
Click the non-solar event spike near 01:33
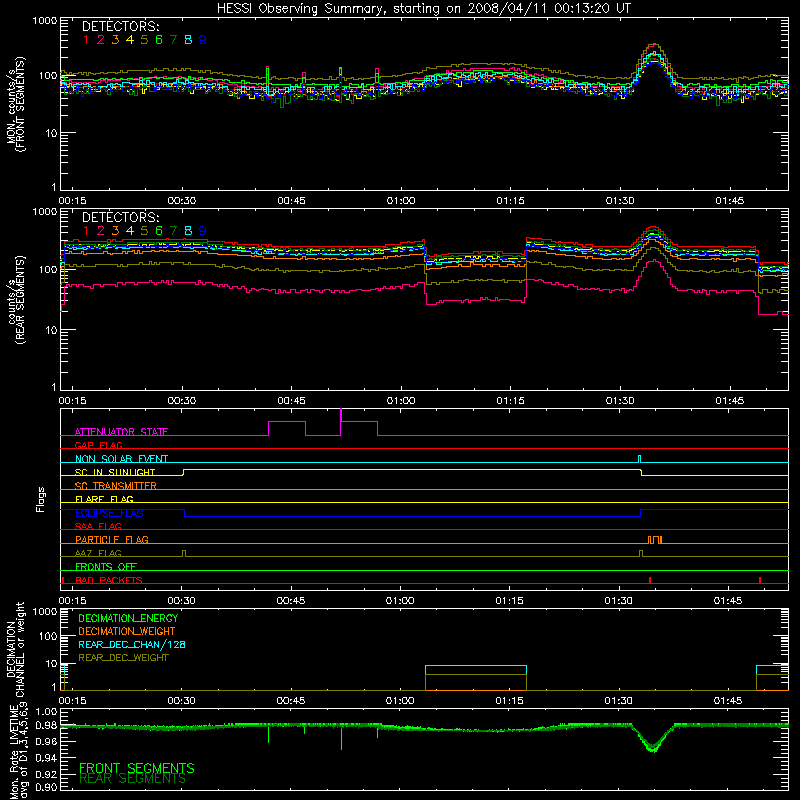pos(639,458)
